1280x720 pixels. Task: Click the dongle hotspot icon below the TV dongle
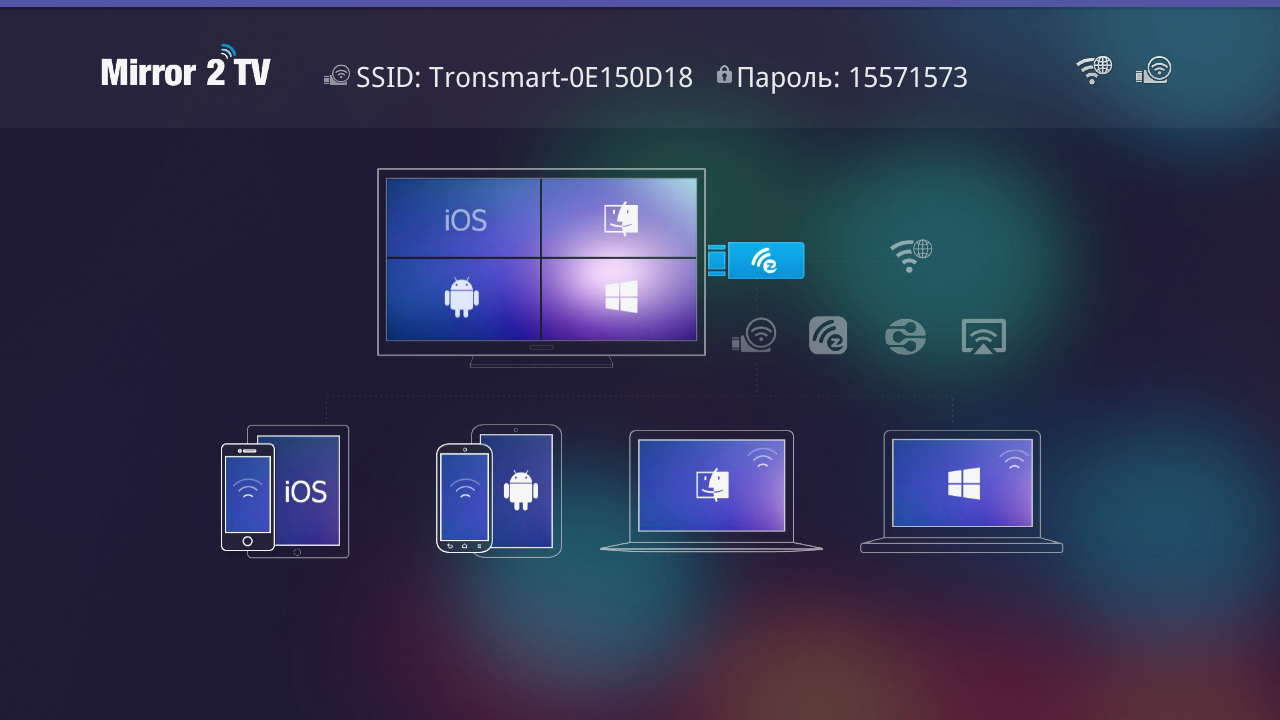(754, 335)
